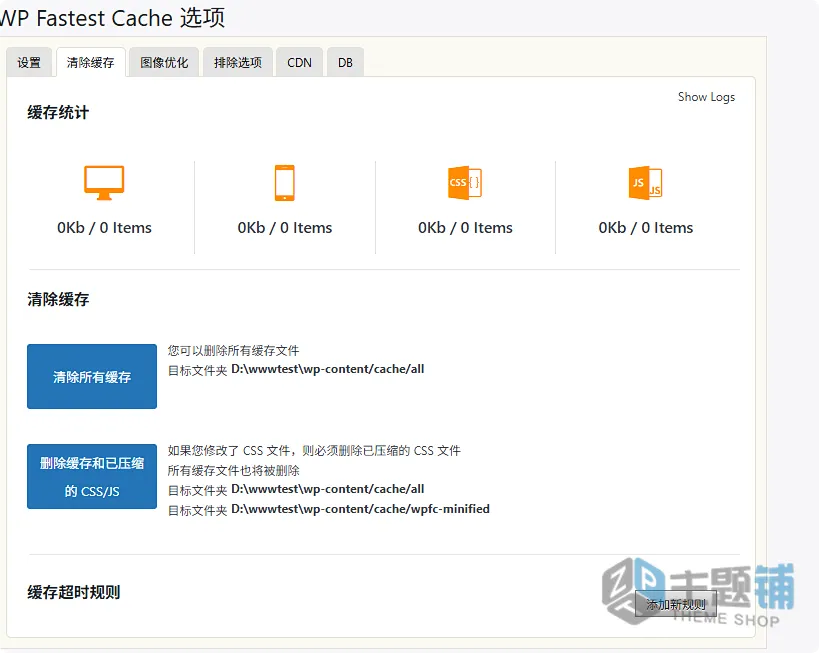This screenshot has width=819, height=653.
Task: Click the JS file statistics icon
Action: click(646, 183)
